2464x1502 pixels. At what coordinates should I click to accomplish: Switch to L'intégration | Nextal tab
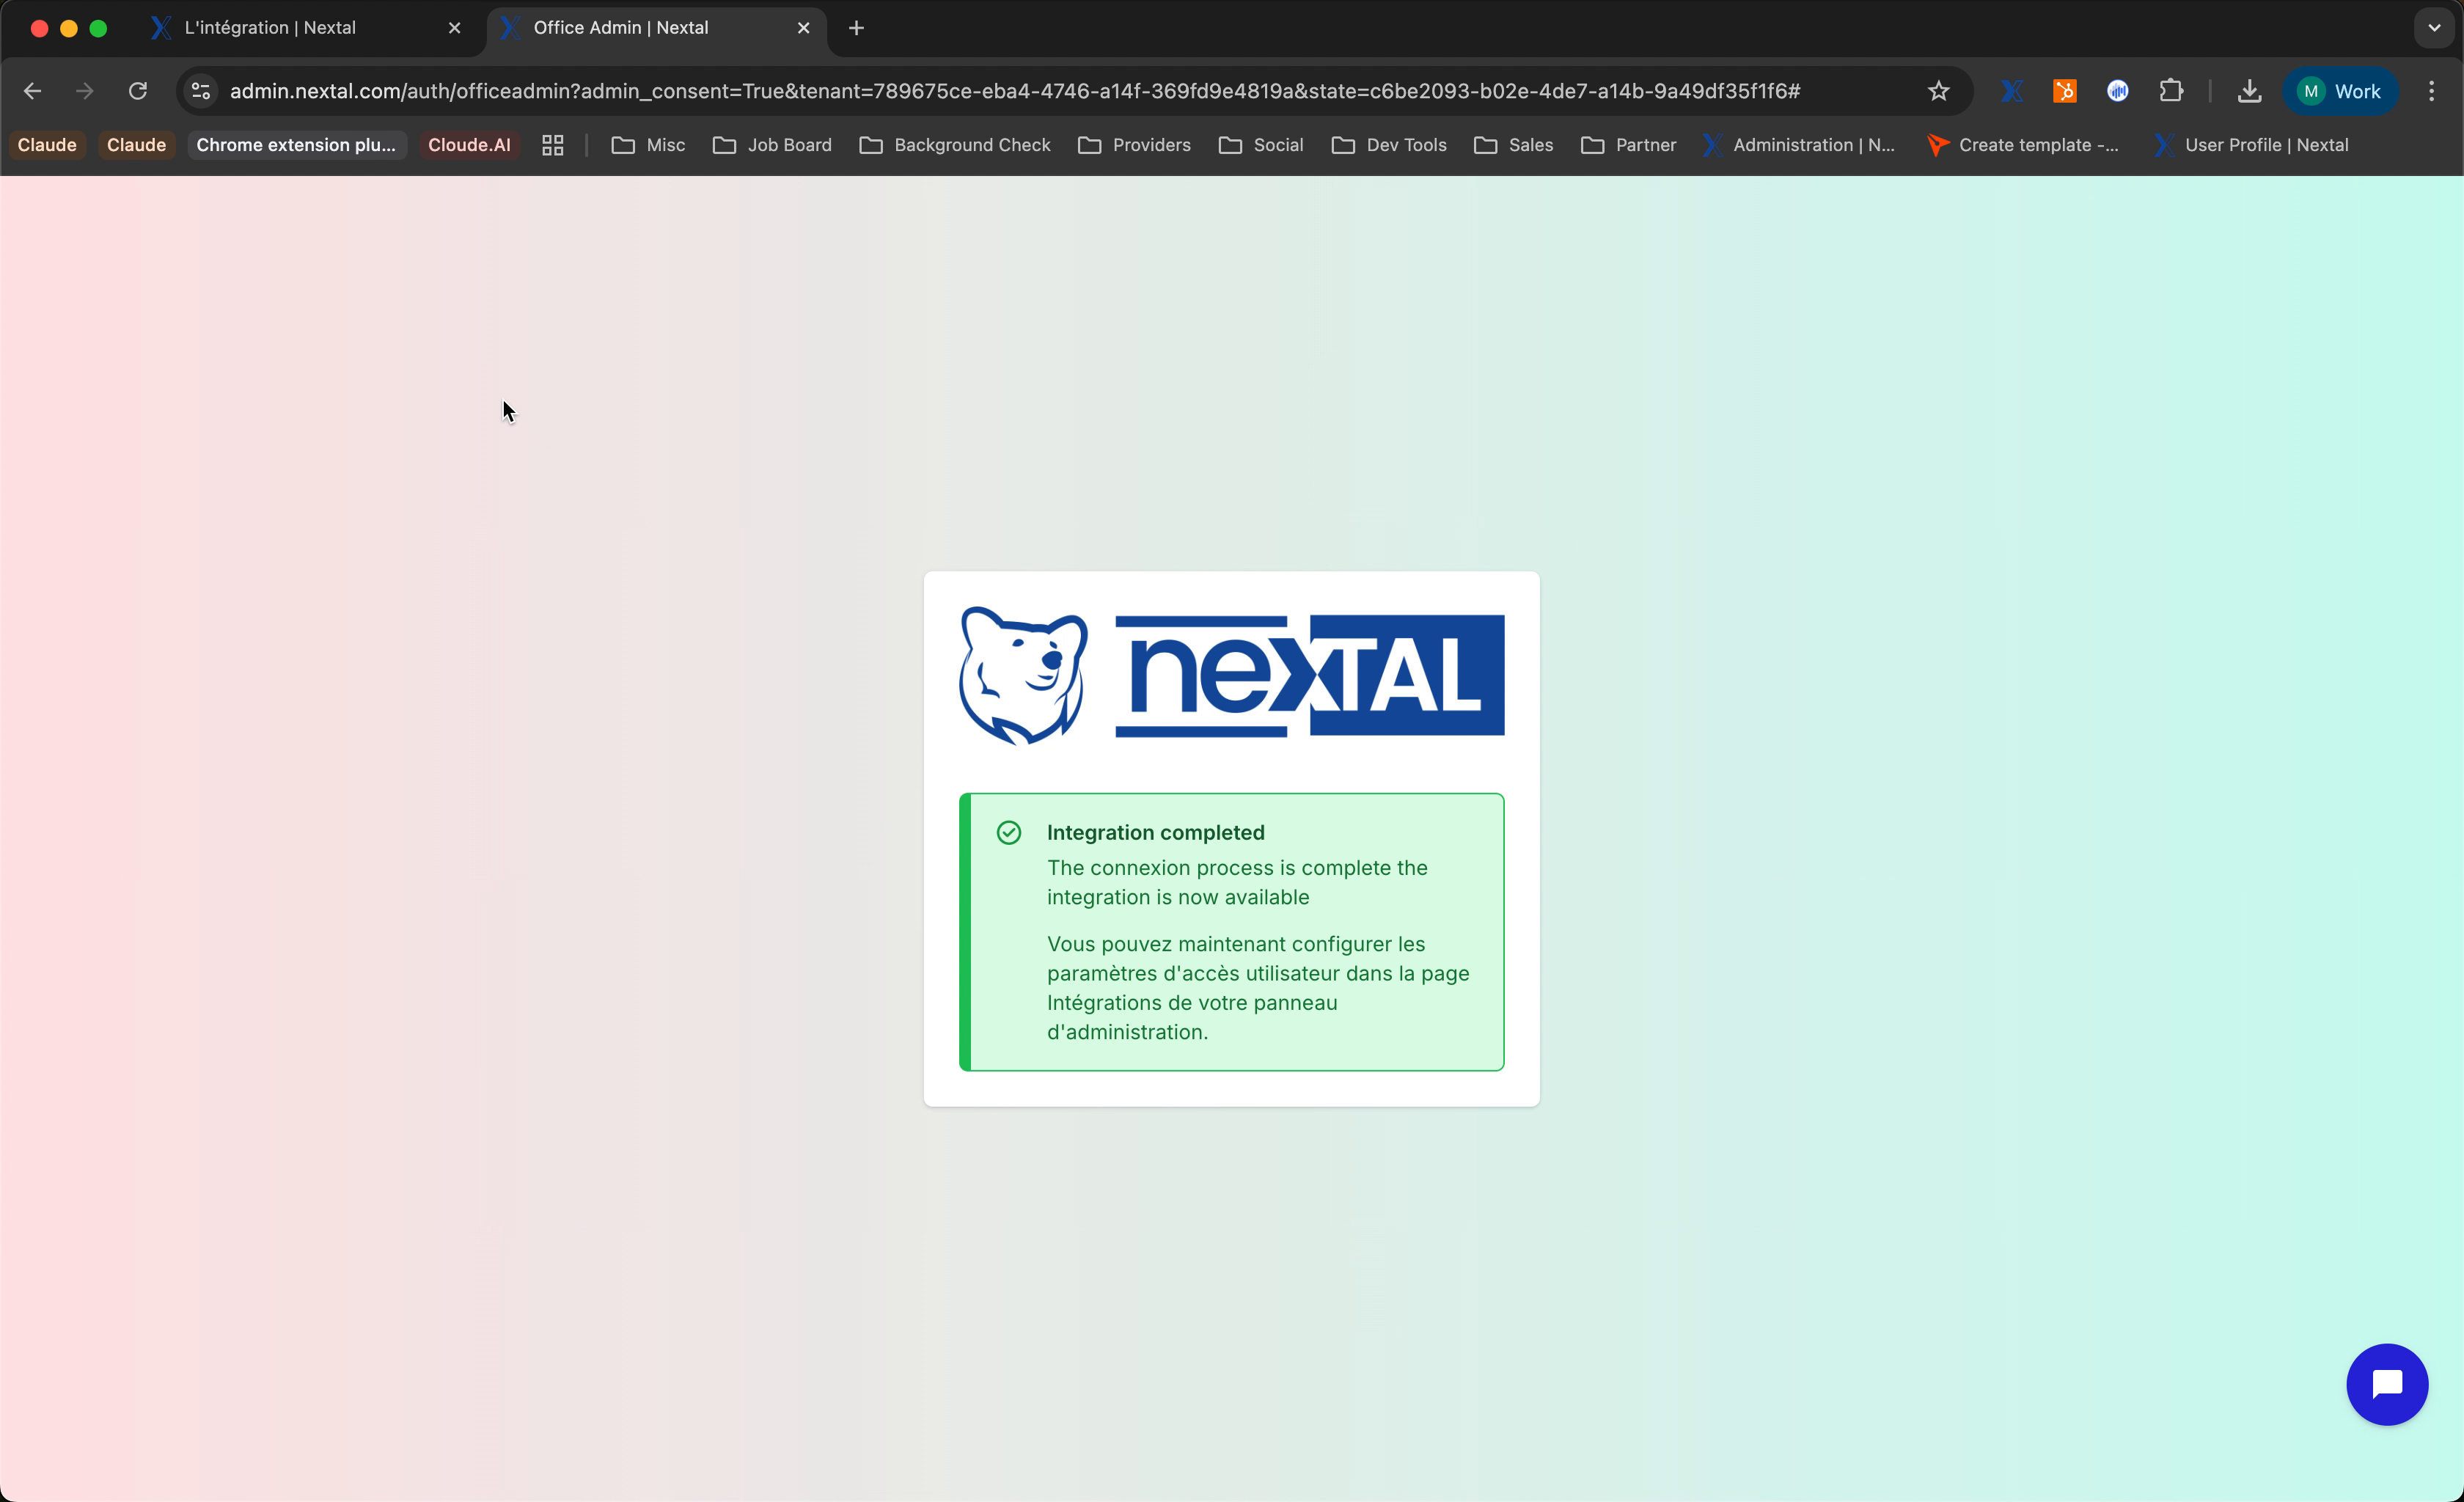270,28
